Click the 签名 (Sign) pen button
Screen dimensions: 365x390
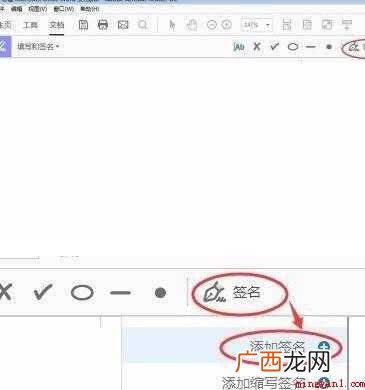pyautogui.click(x=232, y=293)
